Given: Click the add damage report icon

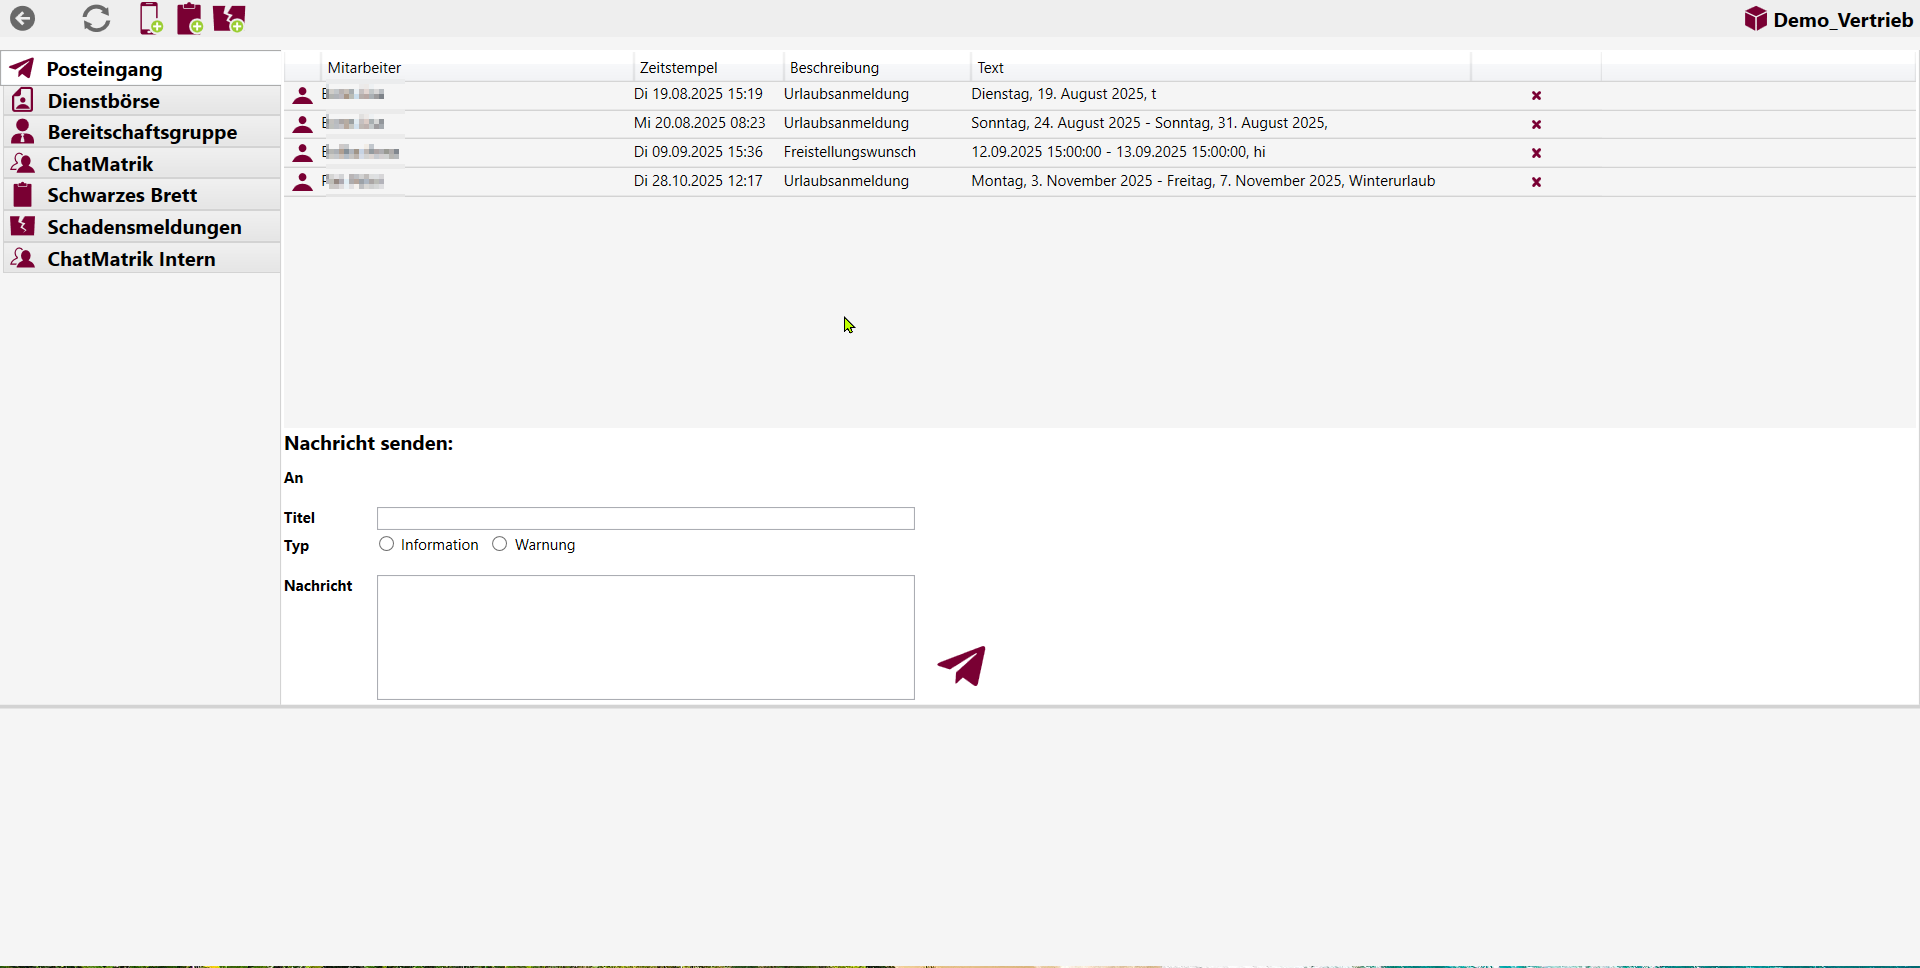Looking at the screenshot, I should tap(229, 18).
